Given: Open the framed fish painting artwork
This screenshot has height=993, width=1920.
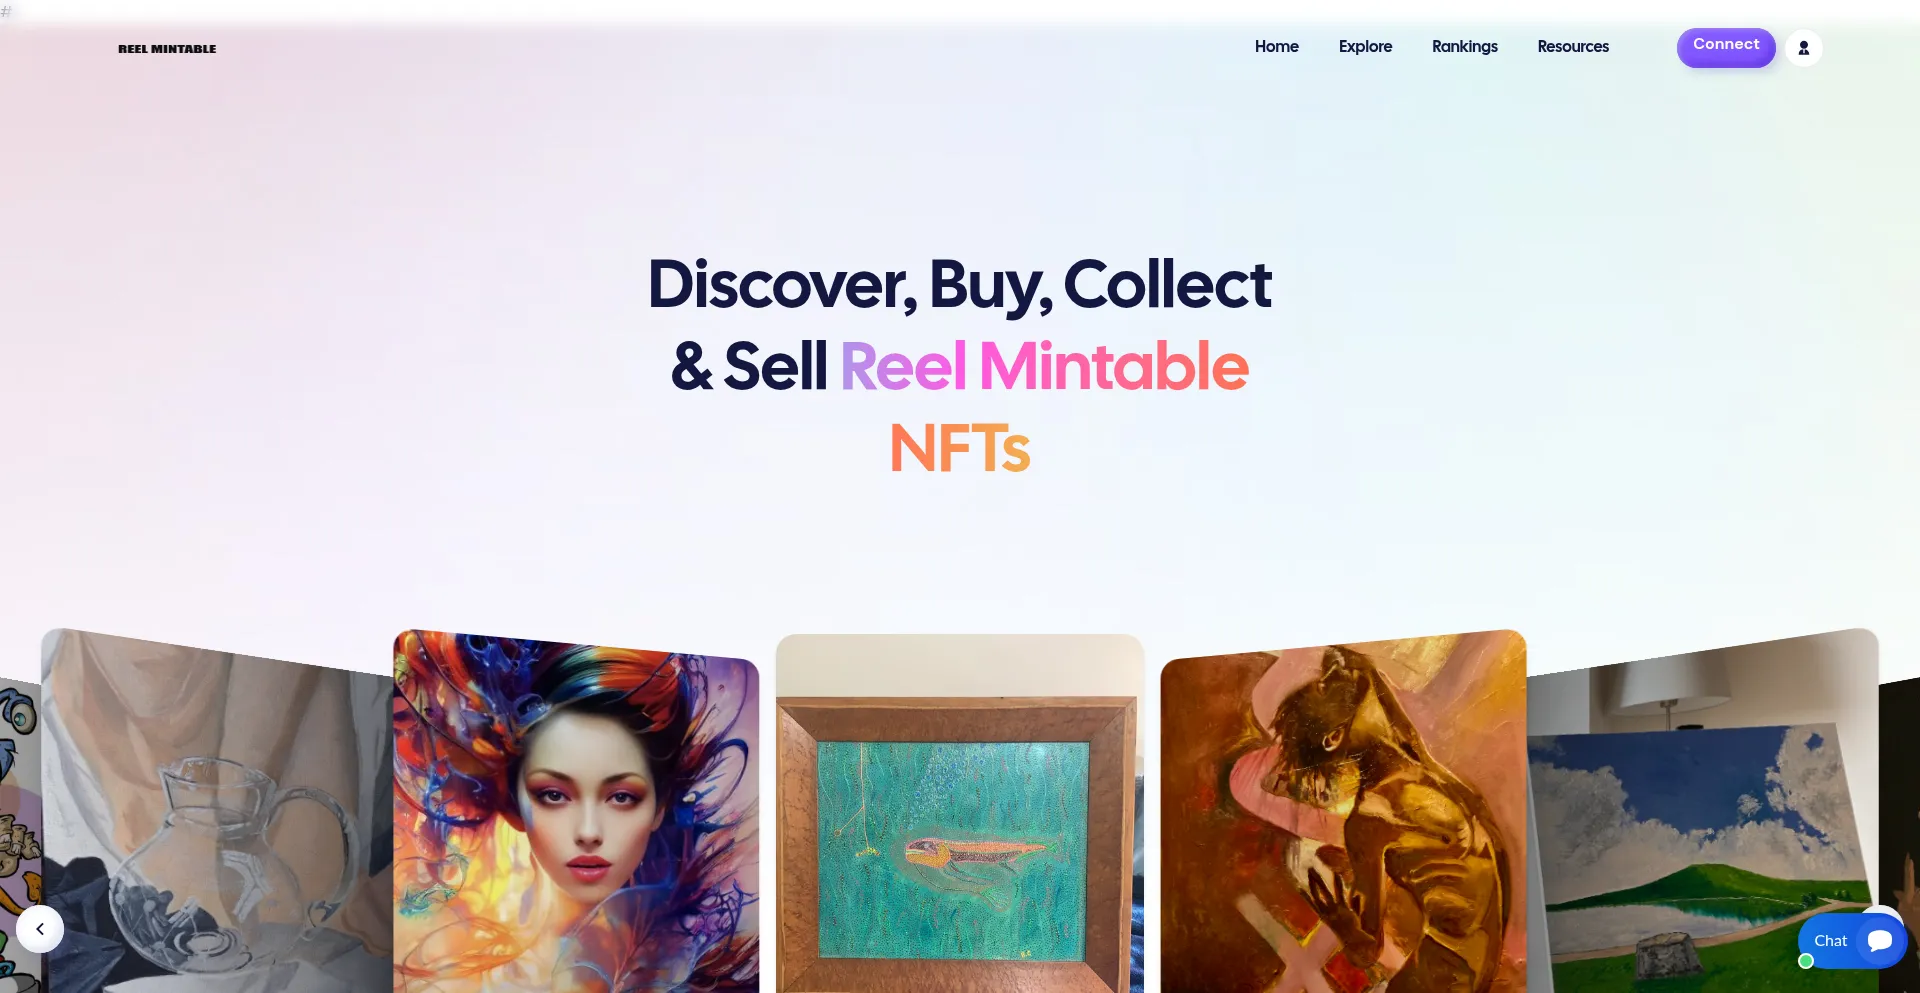Looking at the screenshot, I should point(960,814).
